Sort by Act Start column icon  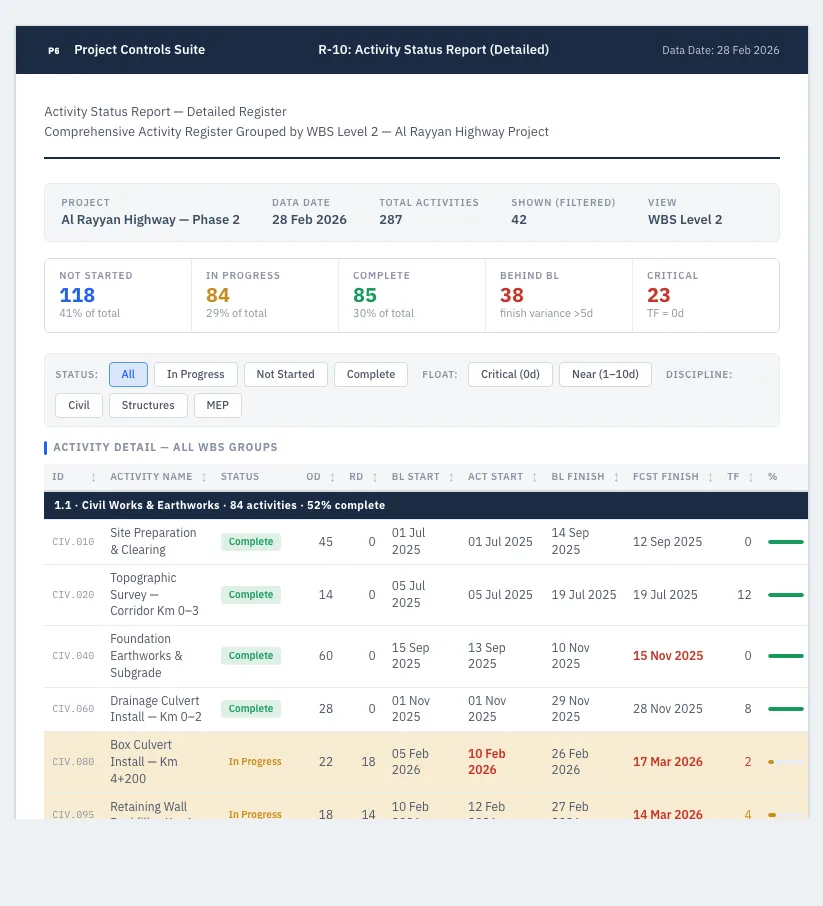[535, 477]
